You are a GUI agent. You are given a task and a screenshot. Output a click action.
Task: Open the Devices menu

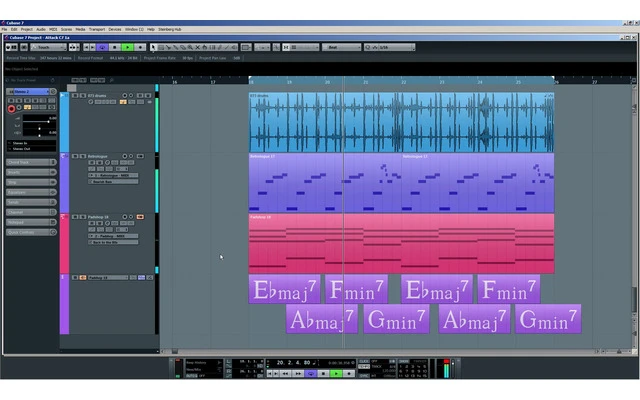pyautogui.click(x=115, y=29)
